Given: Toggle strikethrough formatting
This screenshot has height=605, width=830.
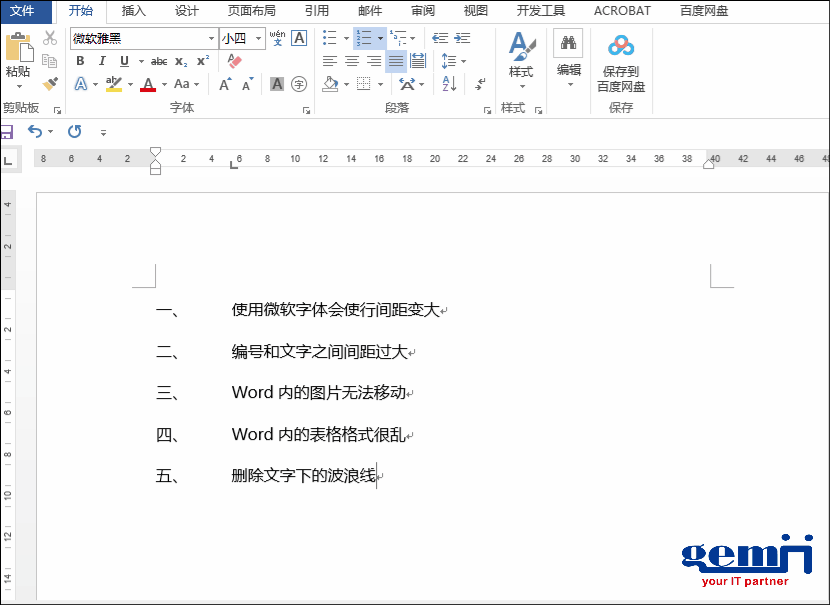Looking at the screenshot, I should coord(161,59).
